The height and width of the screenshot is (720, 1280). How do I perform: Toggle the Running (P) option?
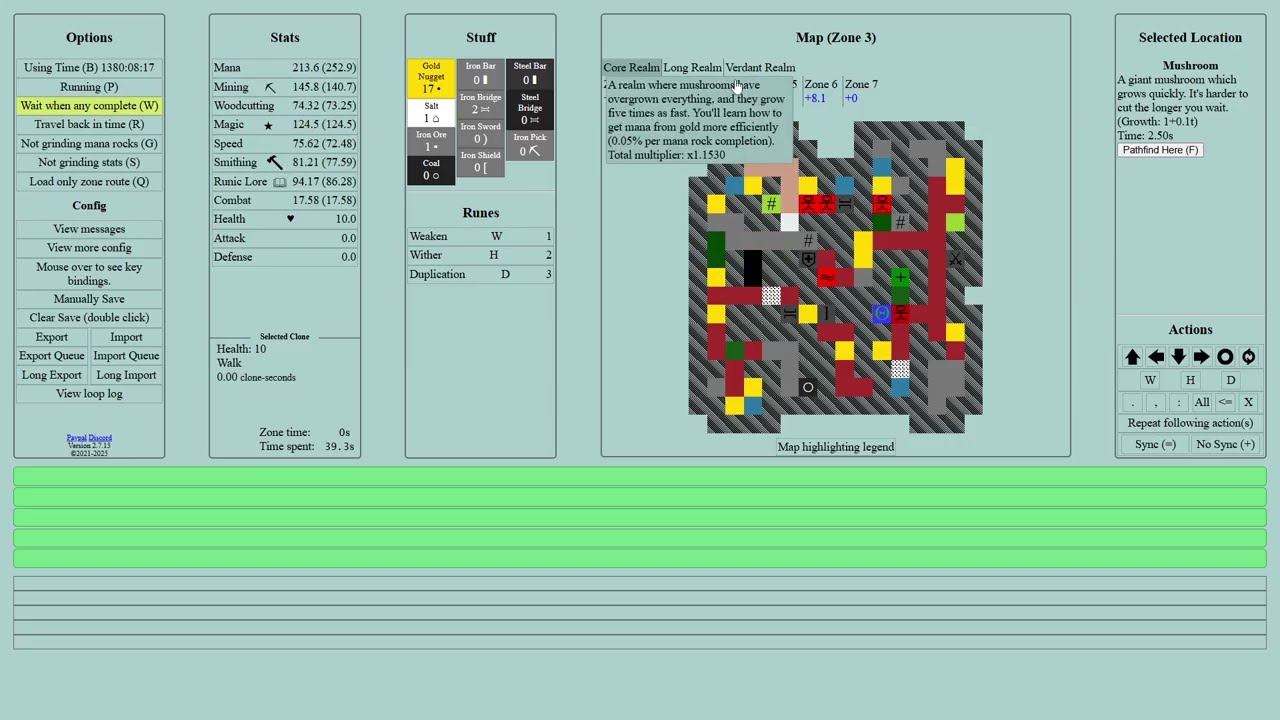pyautogui.click(x=89, y=87)
